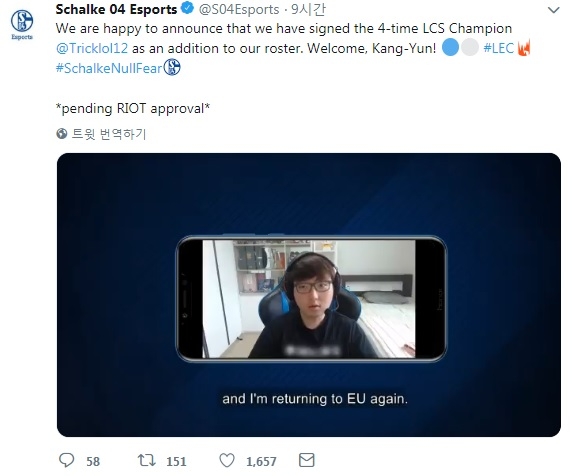This screenshot has height=476, width=572.
Task: Click the blue verified badge
Action: tap(188, 8)
